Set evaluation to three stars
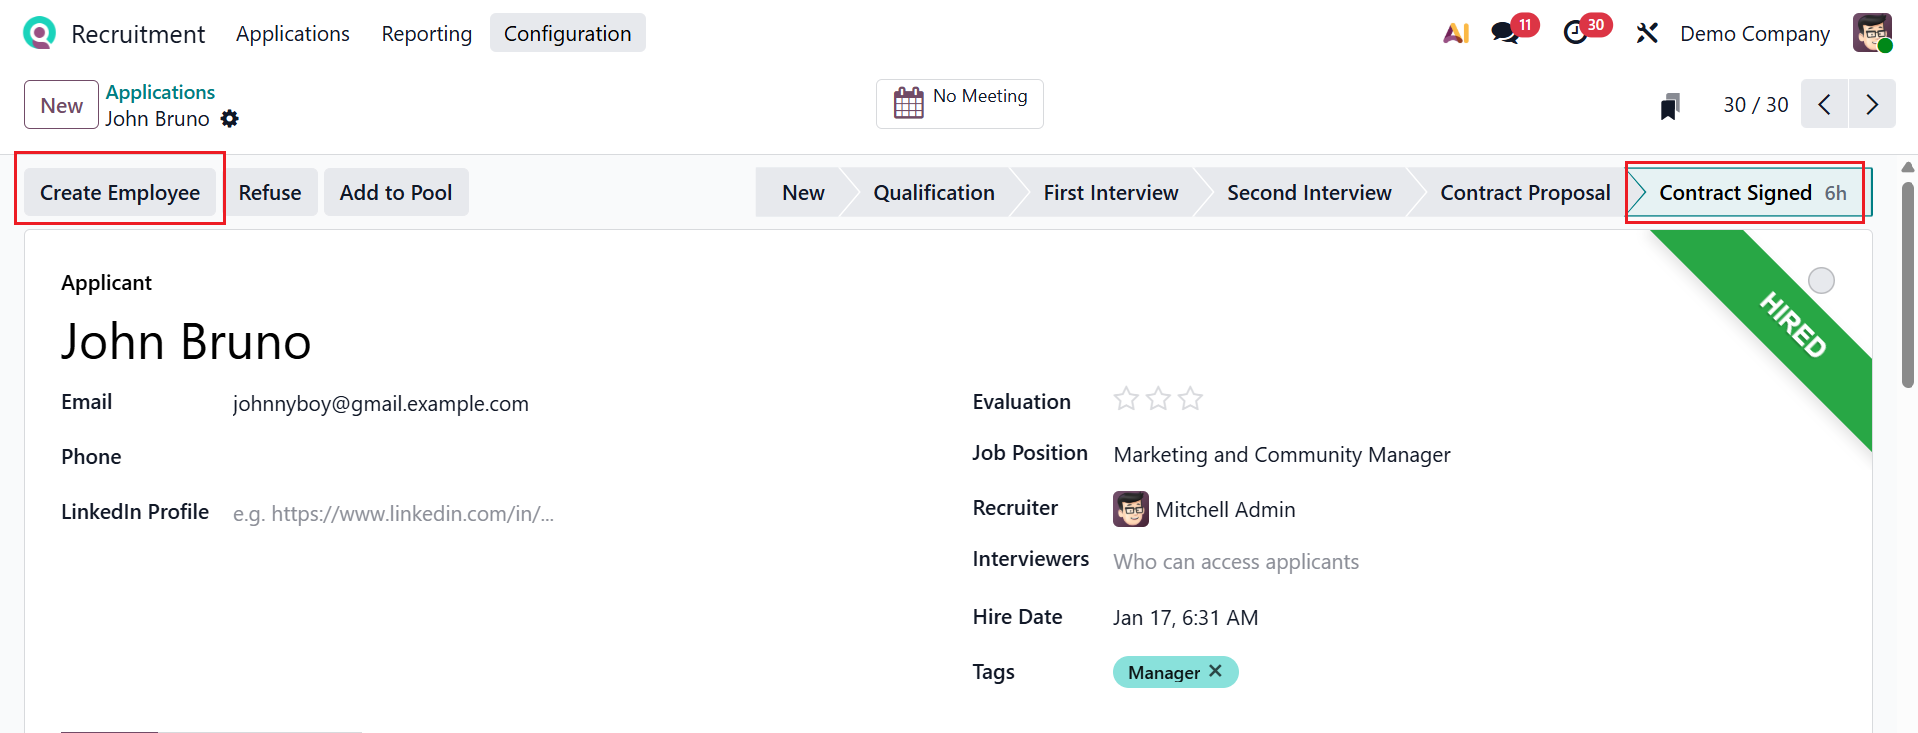The width and height of the screenshot is (1918, 733). 1190,400
